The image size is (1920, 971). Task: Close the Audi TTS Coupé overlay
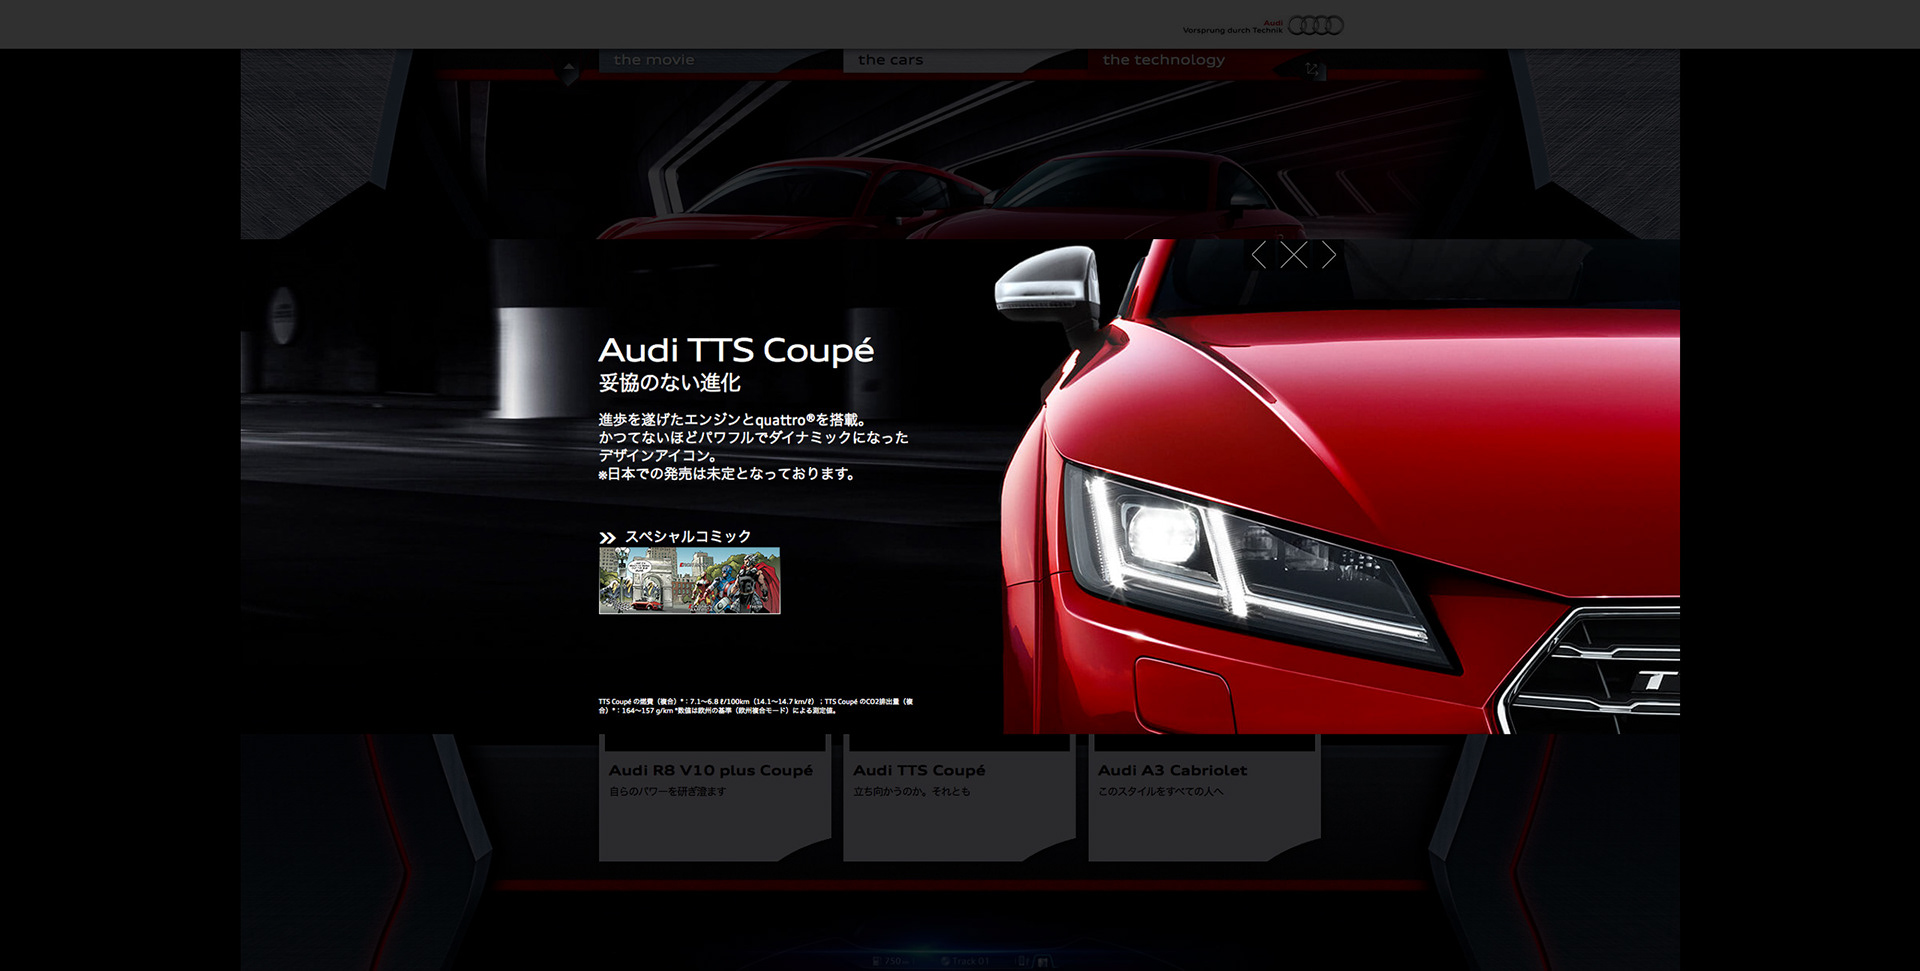[1293, 255]
